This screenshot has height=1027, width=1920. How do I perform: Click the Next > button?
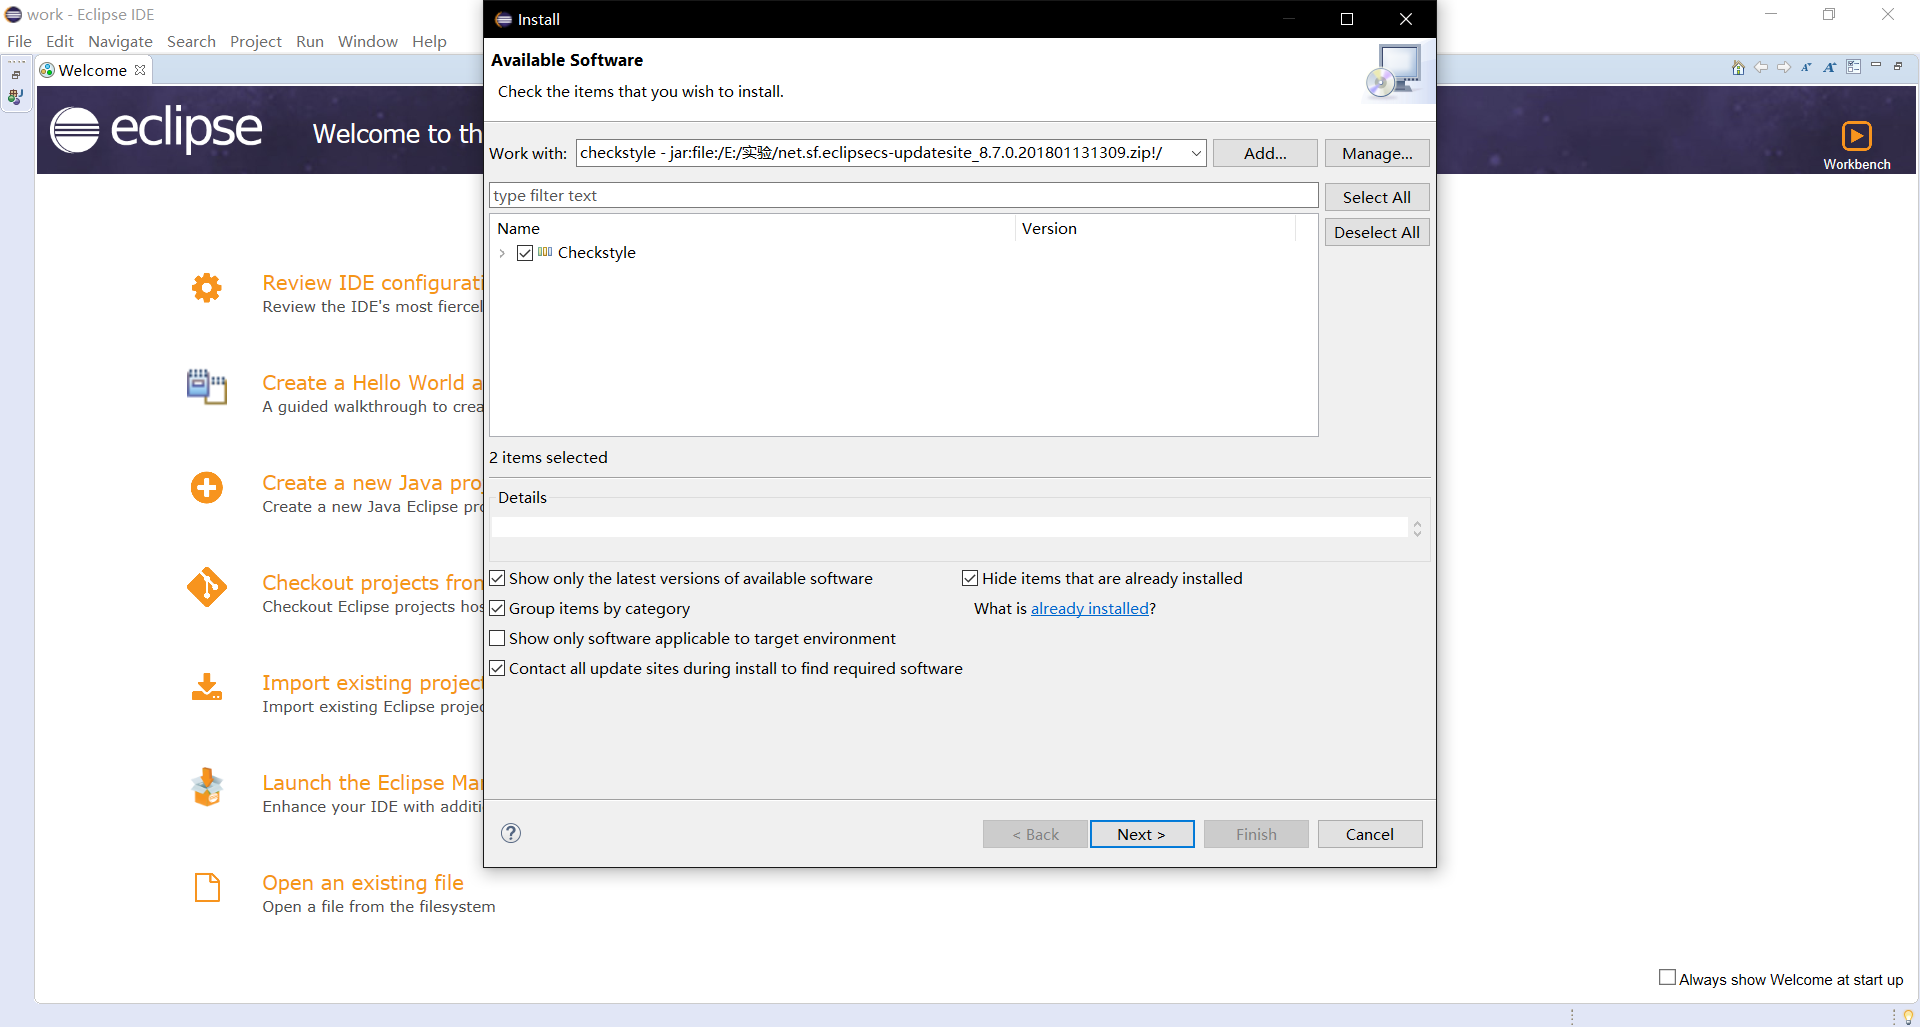coord(1142,834)
